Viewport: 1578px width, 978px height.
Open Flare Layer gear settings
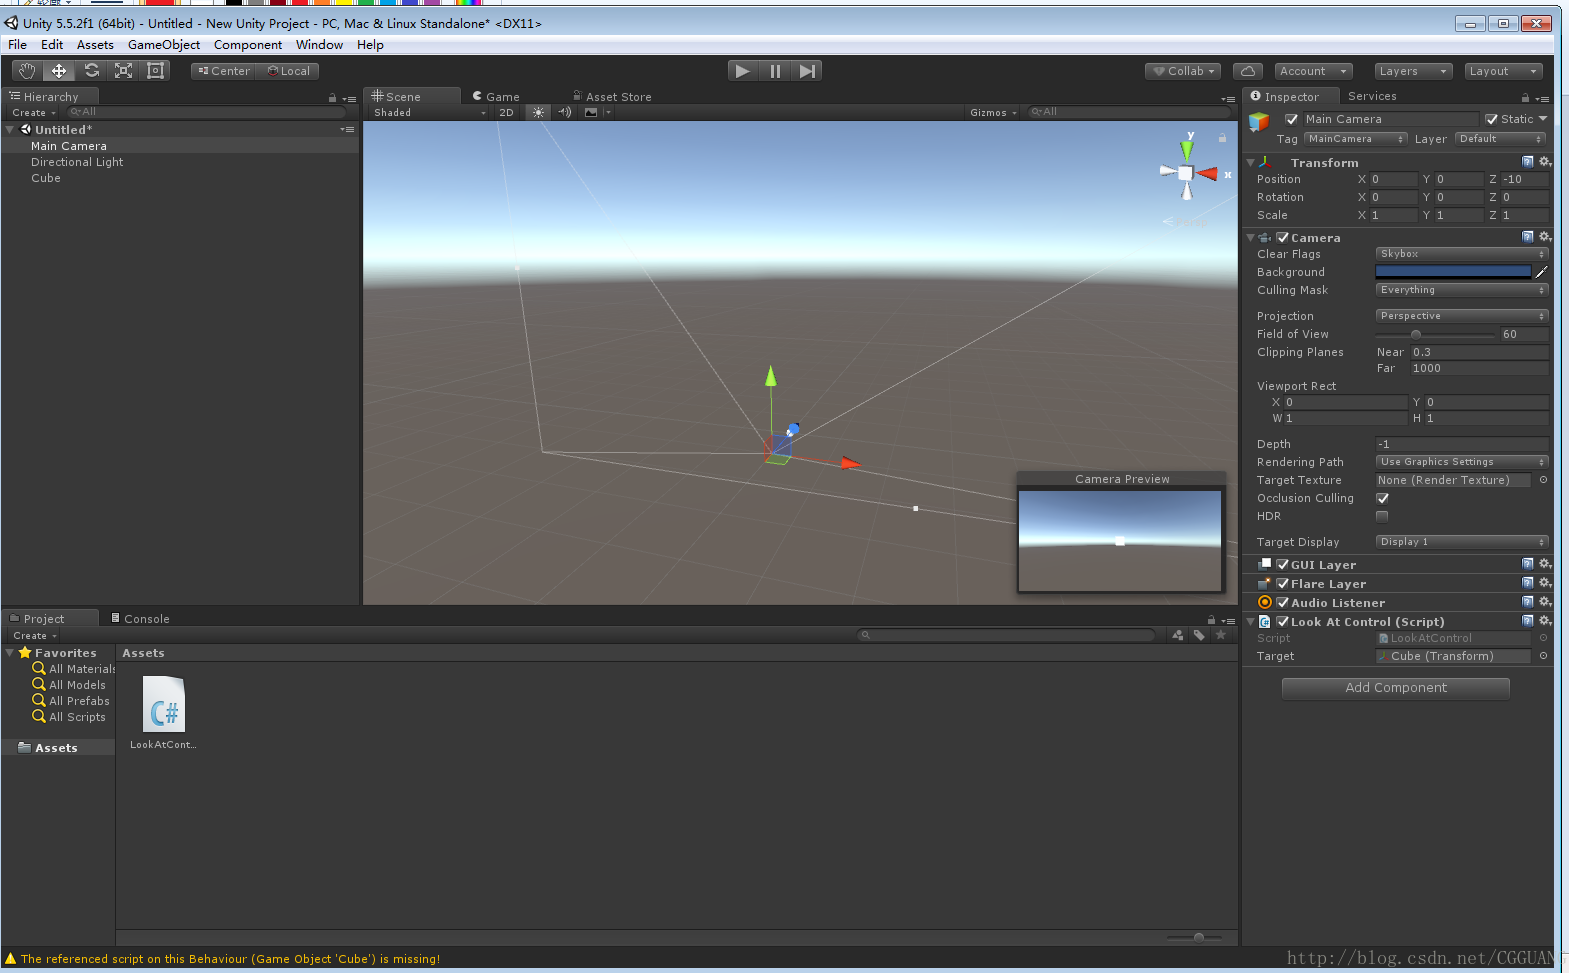coord(1545,583)
